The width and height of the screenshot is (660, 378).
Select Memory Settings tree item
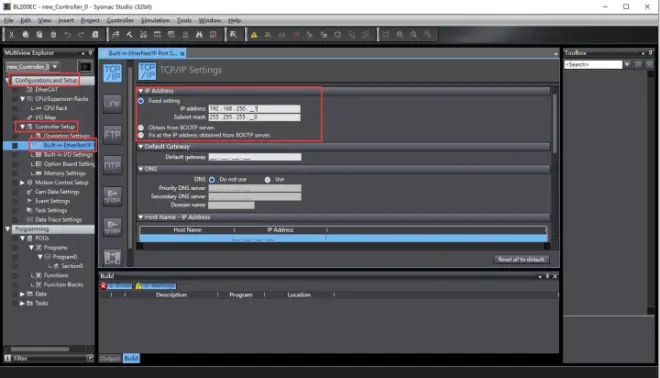point(64,173)
